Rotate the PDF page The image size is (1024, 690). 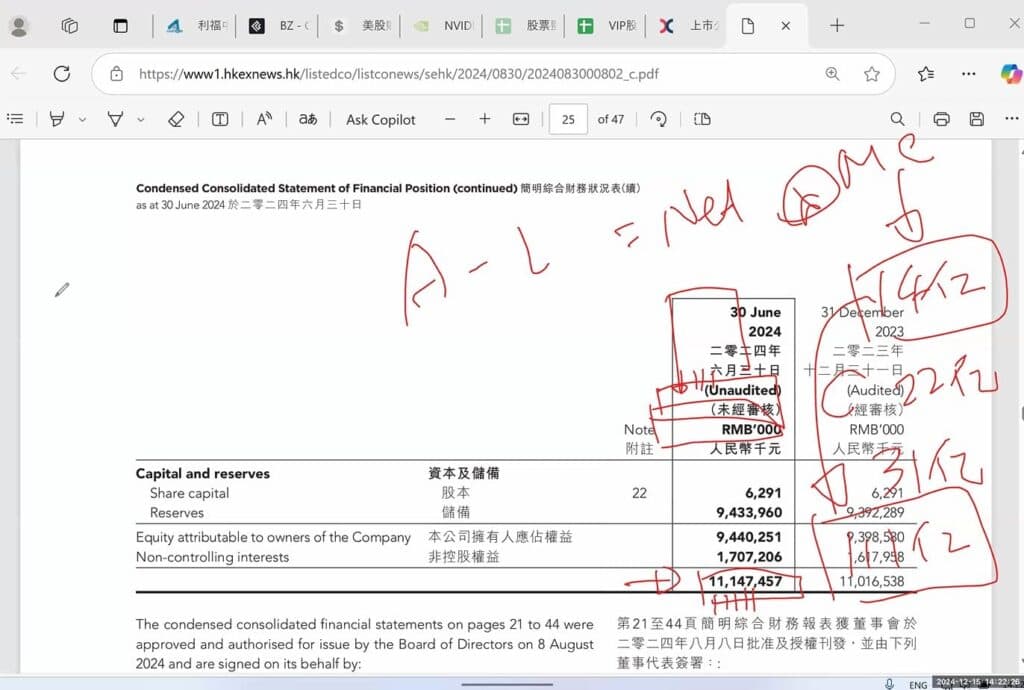point(658,119)
